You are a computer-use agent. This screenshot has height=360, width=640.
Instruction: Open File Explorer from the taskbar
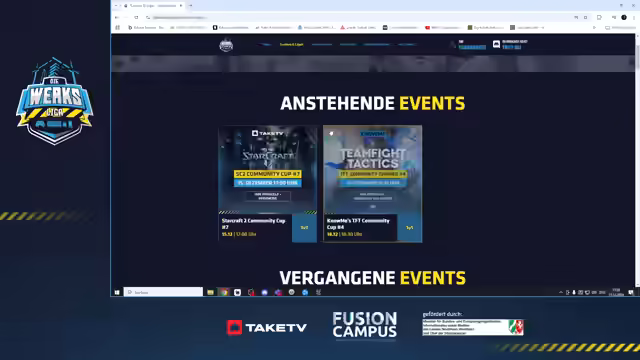click(210, 292)
